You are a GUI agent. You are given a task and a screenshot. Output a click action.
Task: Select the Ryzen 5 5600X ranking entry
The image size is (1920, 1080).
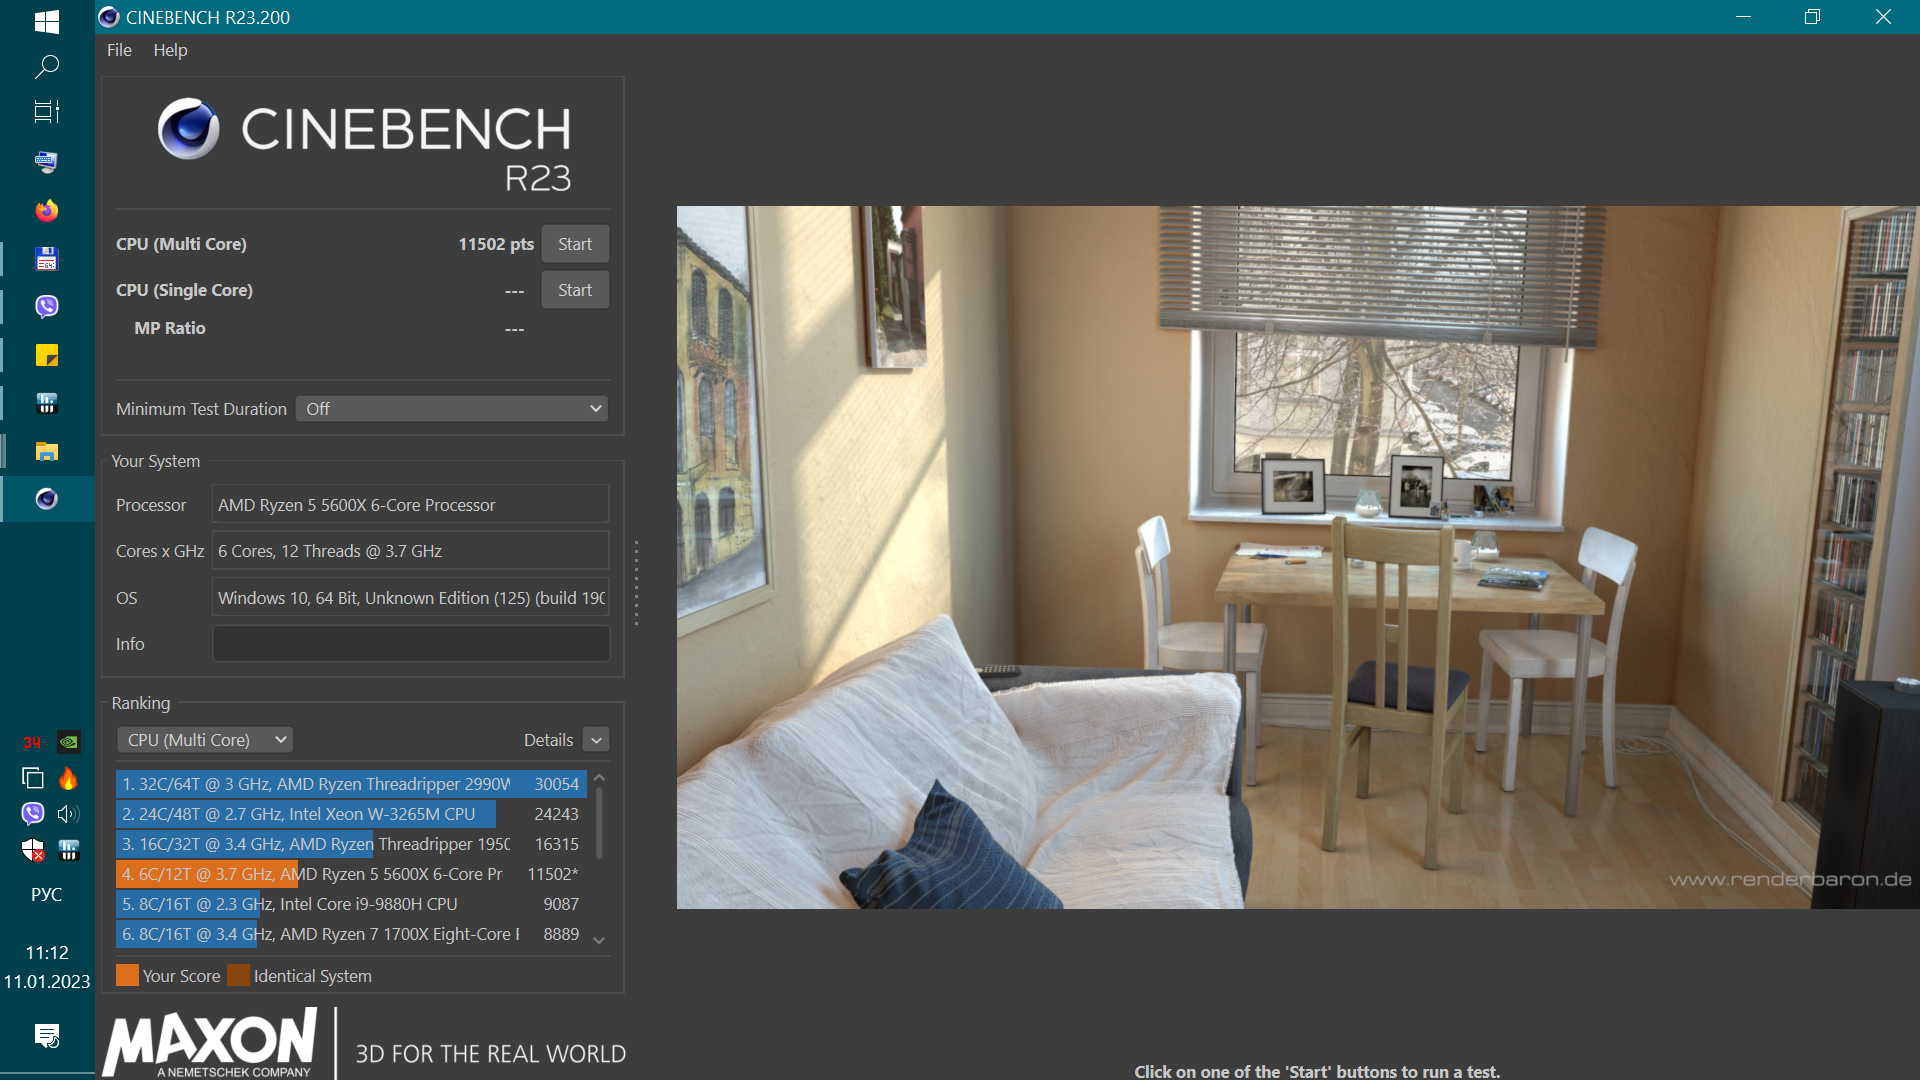(x=350, y=874)
